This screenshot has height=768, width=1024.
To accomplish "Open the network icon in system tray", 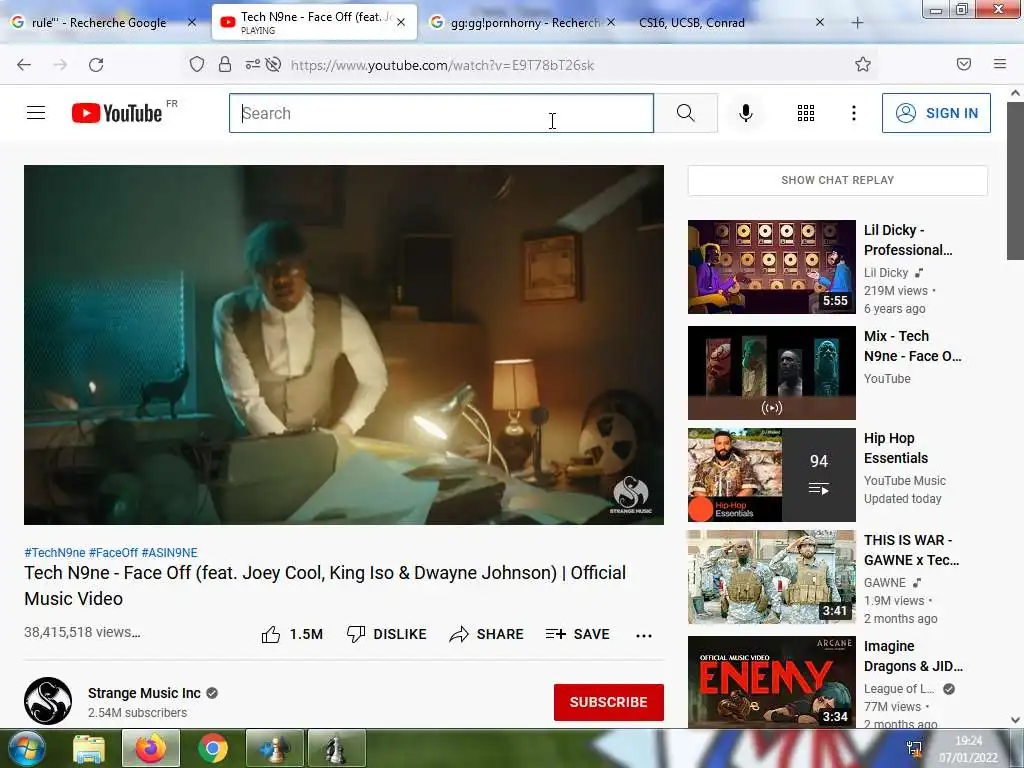I will pos(914,748).
